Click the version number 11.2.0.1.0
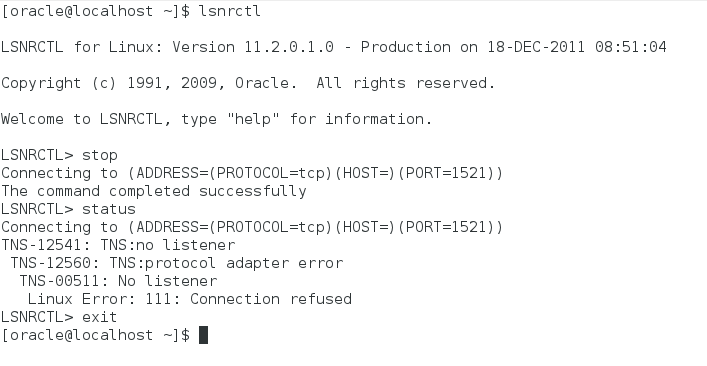This screenshot has height=366, width=707. tap(289, 47)
